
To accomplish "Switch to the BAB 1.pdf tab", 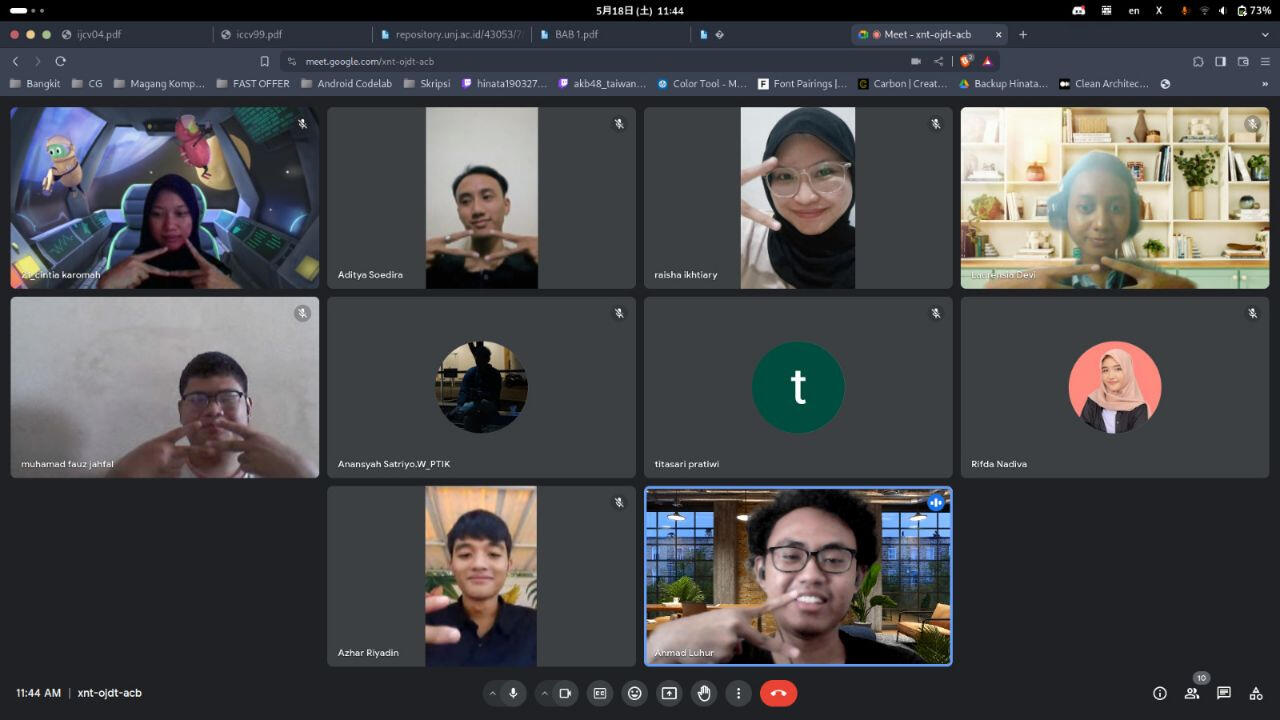I will click(576, 34).
